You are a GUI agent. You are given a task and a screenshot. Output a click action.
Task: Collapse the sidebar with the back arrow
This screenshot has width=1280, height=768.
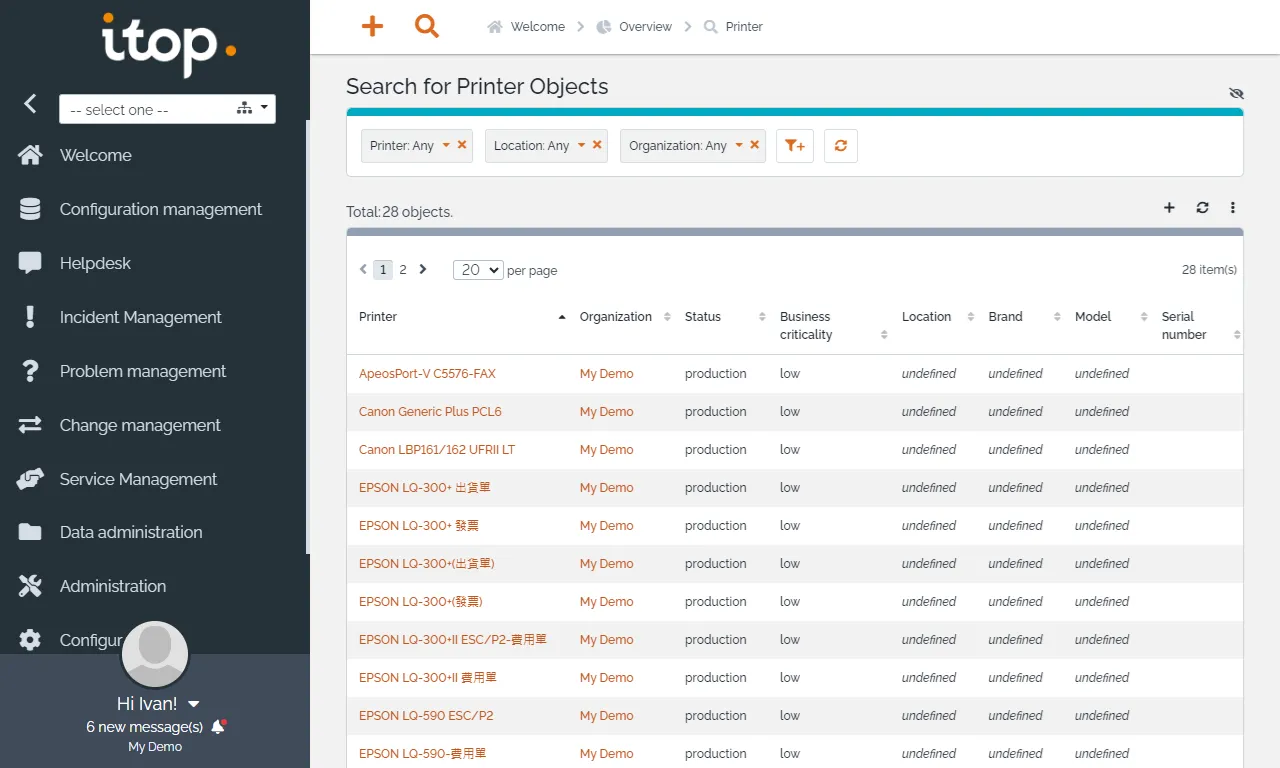coord(30,103)
